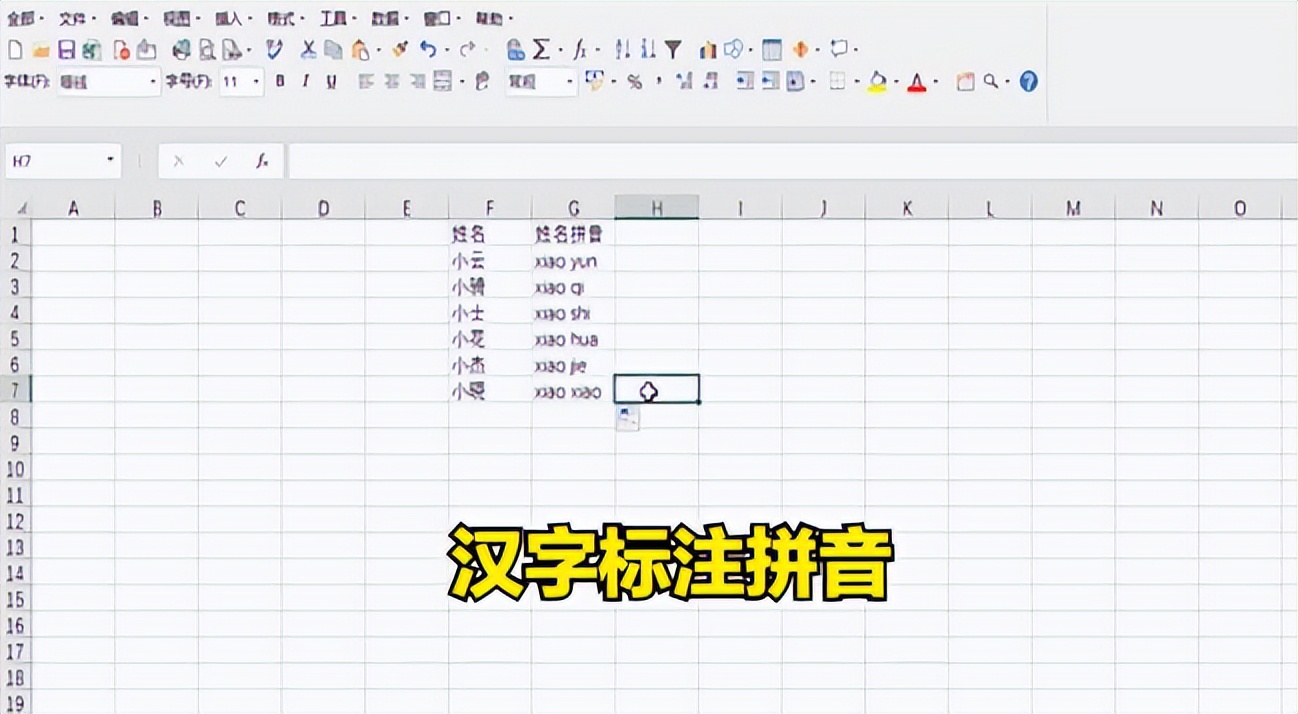Click the Fill Color bucket icon

877,83
